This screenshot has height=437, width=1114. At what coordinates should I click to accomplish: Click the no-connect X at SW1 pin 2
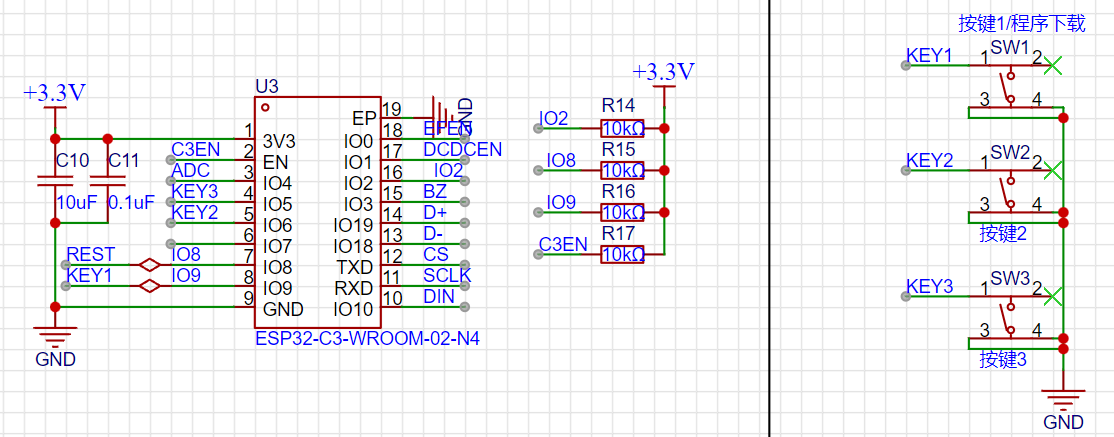(x=1054, y=65)
